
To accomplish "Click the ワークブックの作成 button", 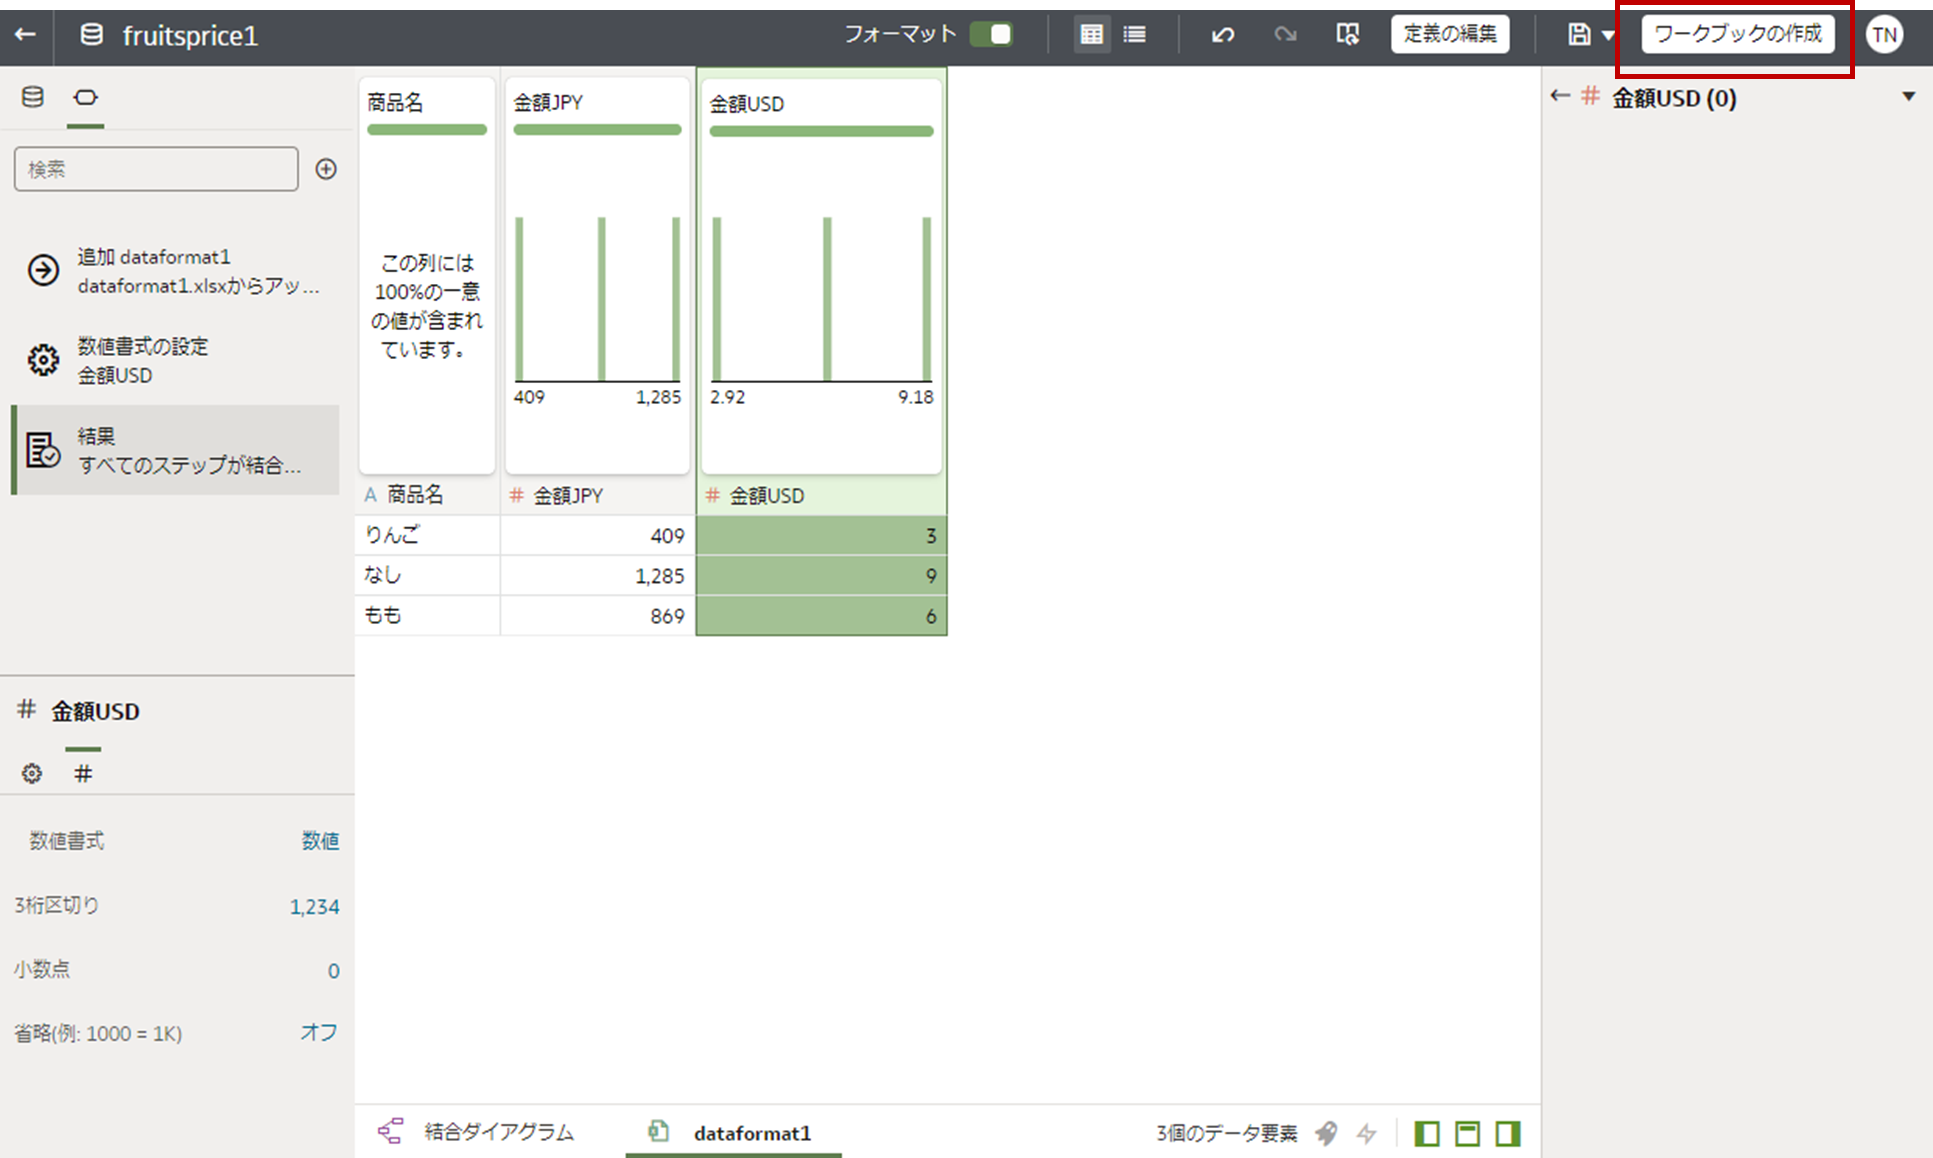I will [1737, 34].
